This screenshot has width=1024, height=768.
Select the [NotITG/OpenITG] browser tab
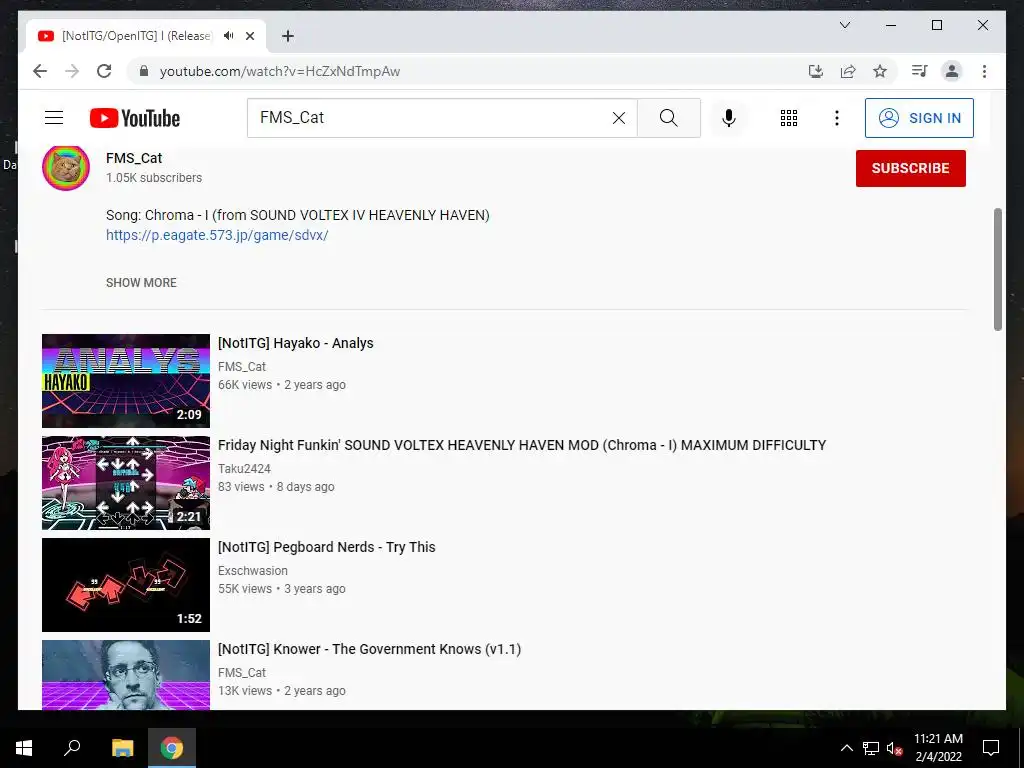pyautogui.click(x=146, y=36)
